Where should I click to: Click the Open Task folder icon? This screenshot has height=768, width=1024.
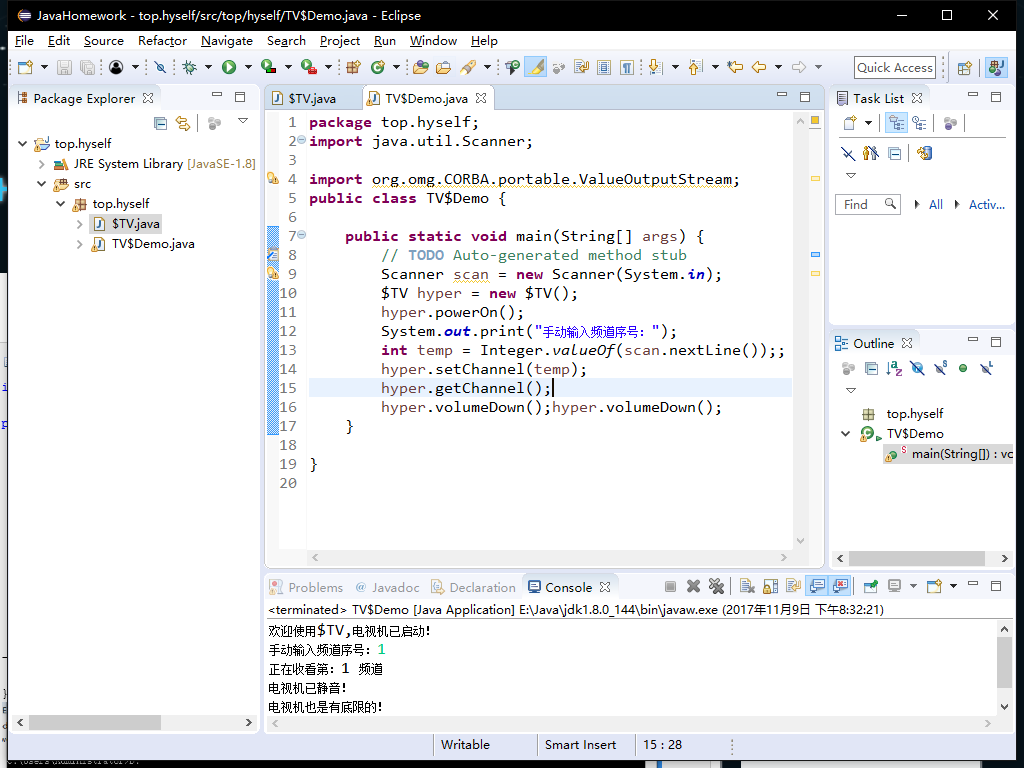(443, 67)
